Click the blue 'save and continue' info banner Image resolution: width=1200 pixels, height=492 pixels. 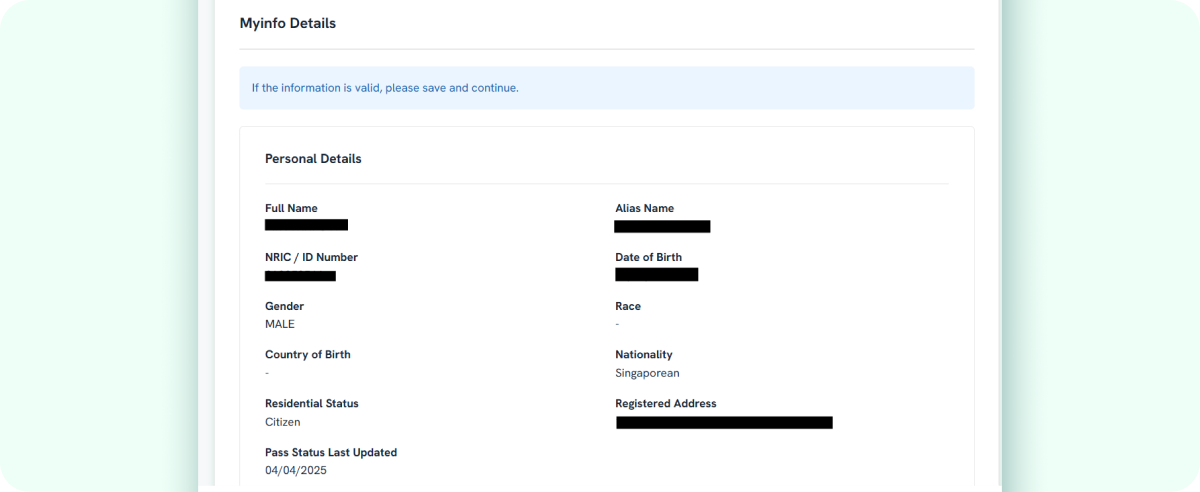[607, 88]
